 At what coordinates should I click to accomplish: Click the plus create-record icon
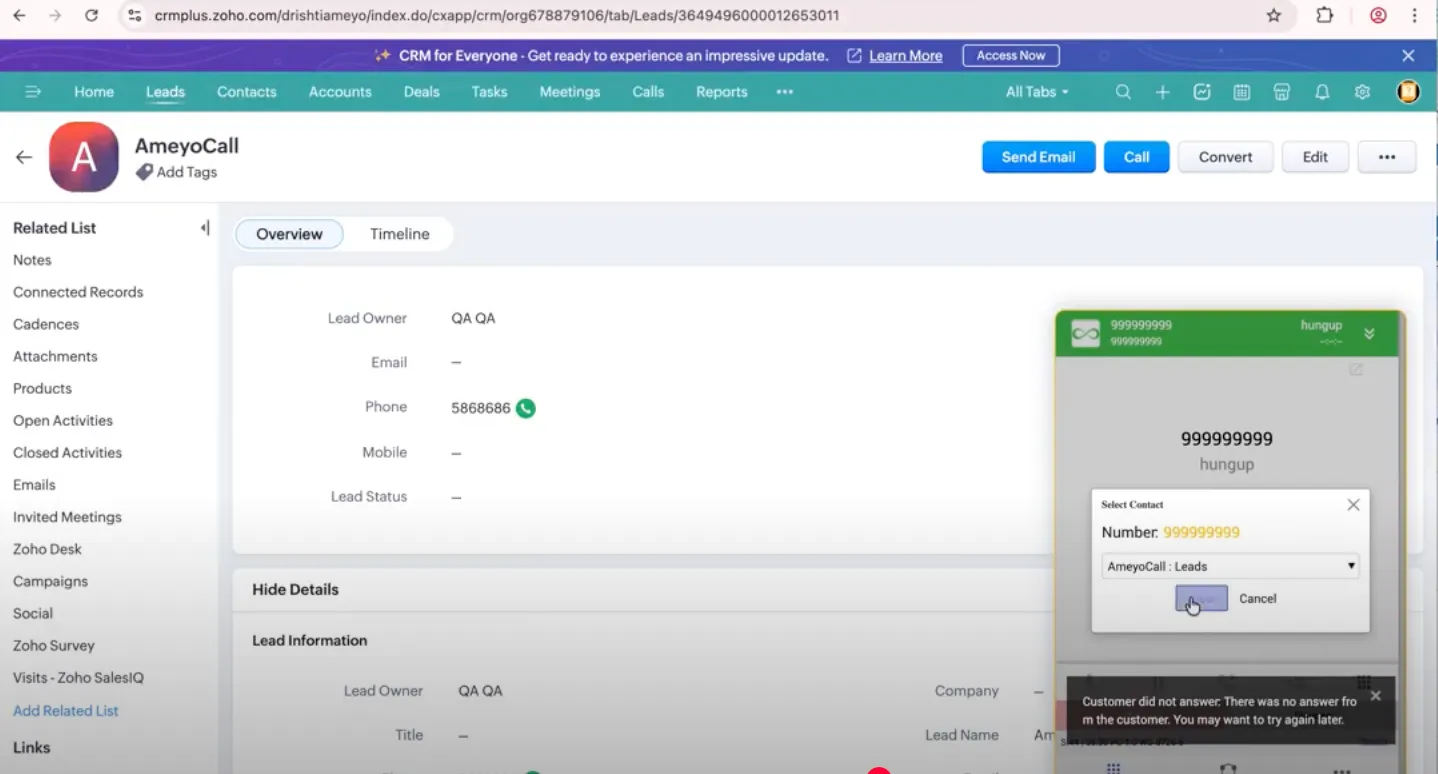[x=1162, y=92]
